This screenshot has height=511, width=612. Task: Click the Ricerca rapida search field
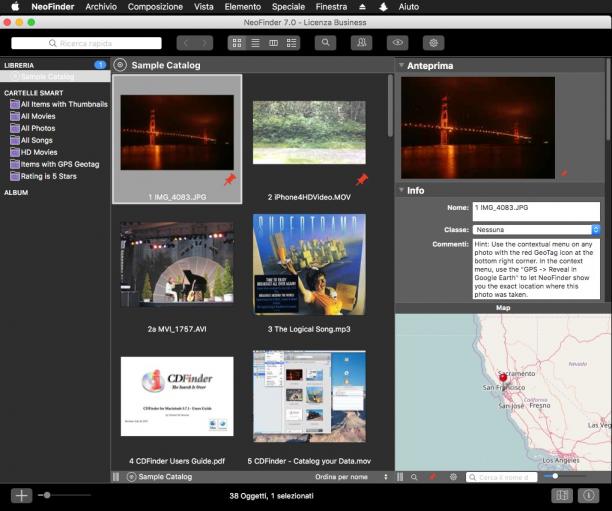coord(86,43)
